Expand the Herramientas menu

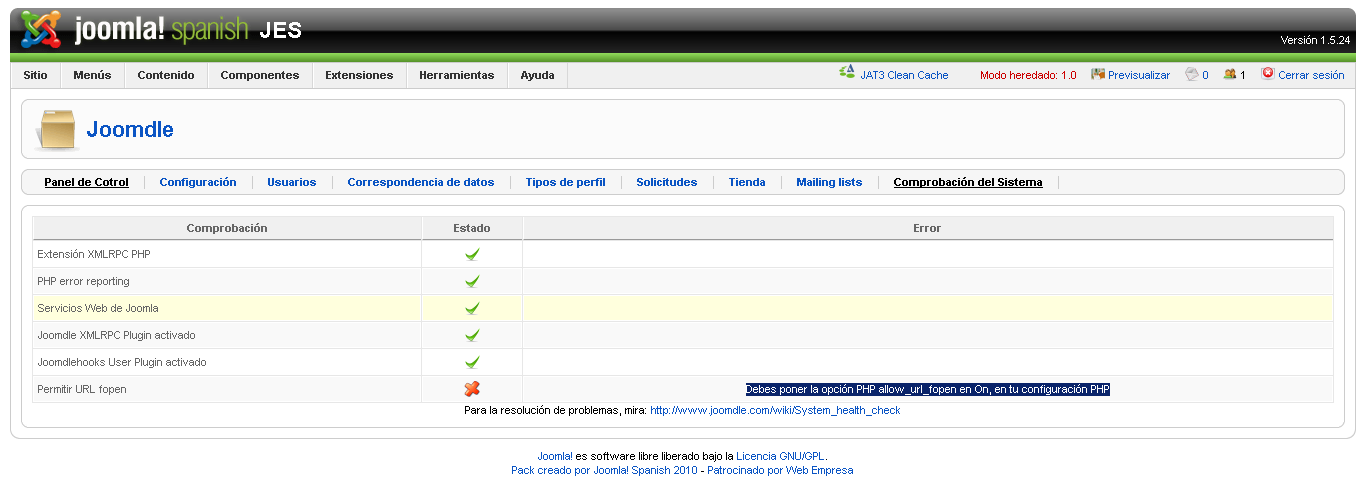[x=456, y=75]
